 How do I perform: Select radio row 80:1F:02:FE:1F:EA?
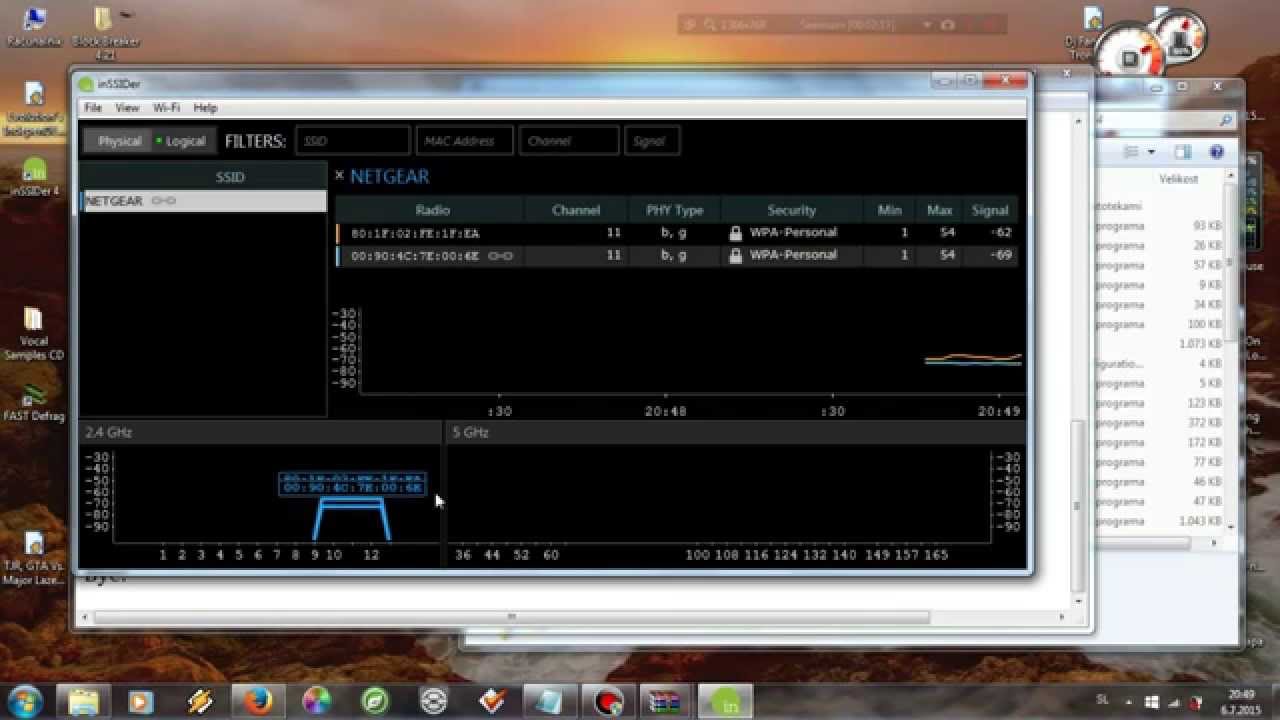676,233
